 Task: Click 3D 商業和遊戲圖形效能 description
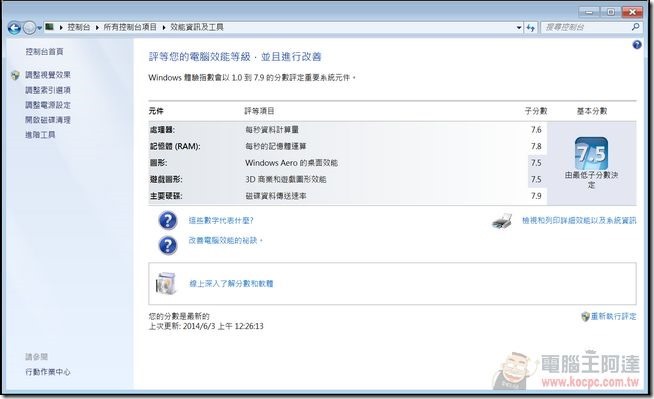coord(286,179)
